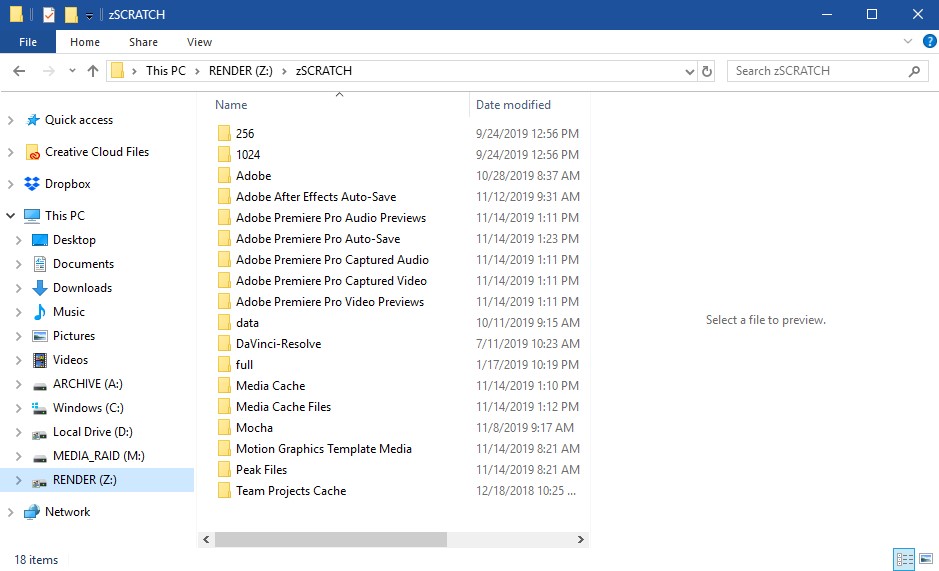
Task: Switch to the View ribbon tab
Action: (199, 42)
